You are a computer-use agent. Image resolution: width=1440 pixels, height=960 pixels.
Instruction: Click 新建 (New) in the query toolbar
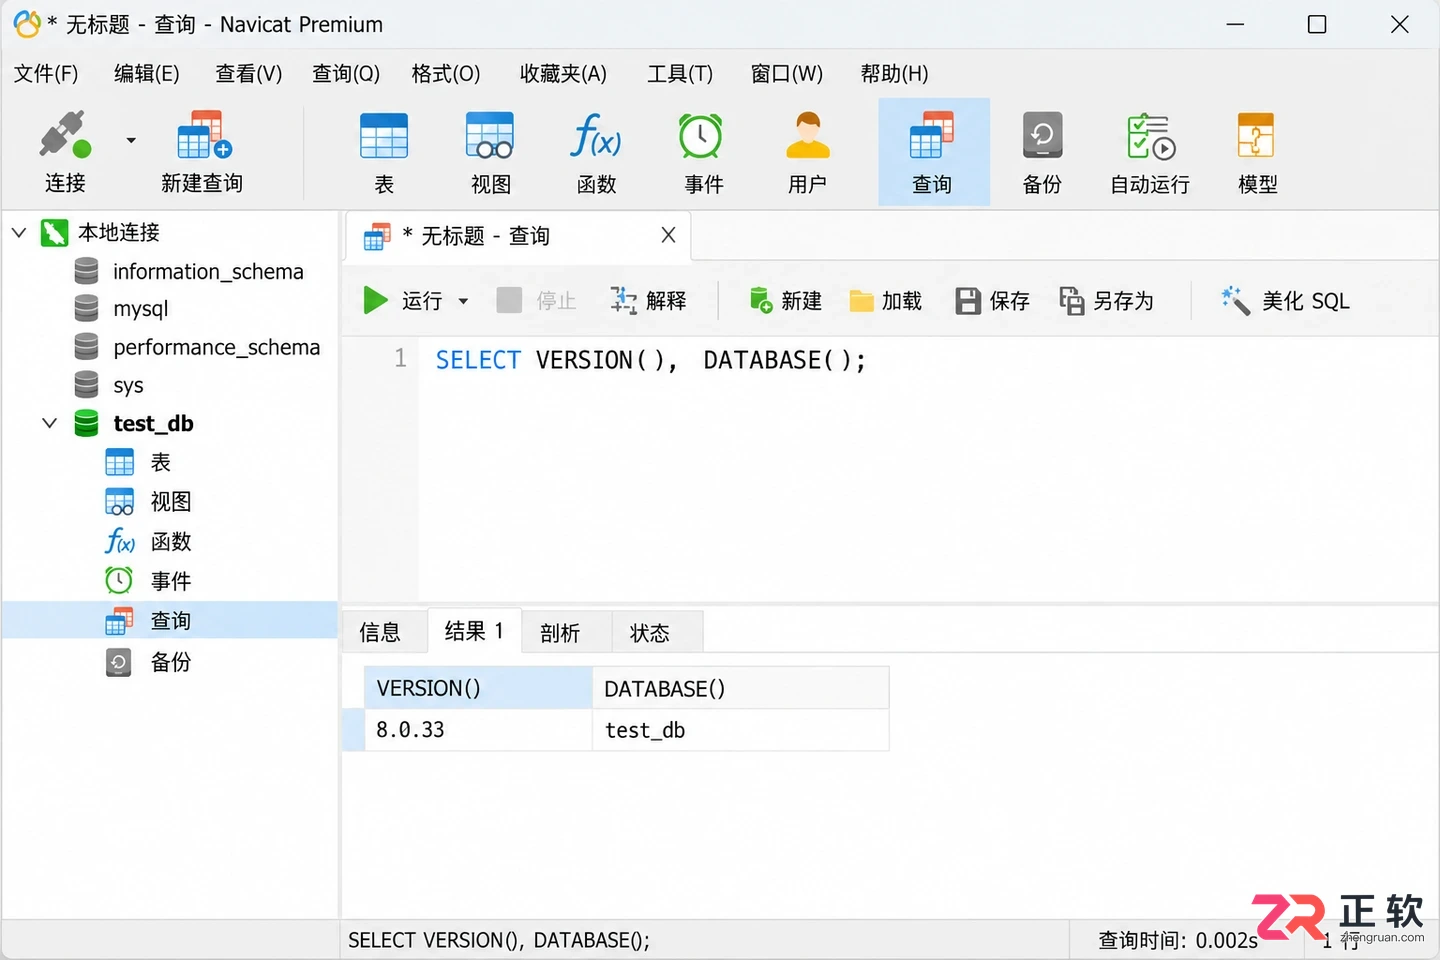coord(785,300)
